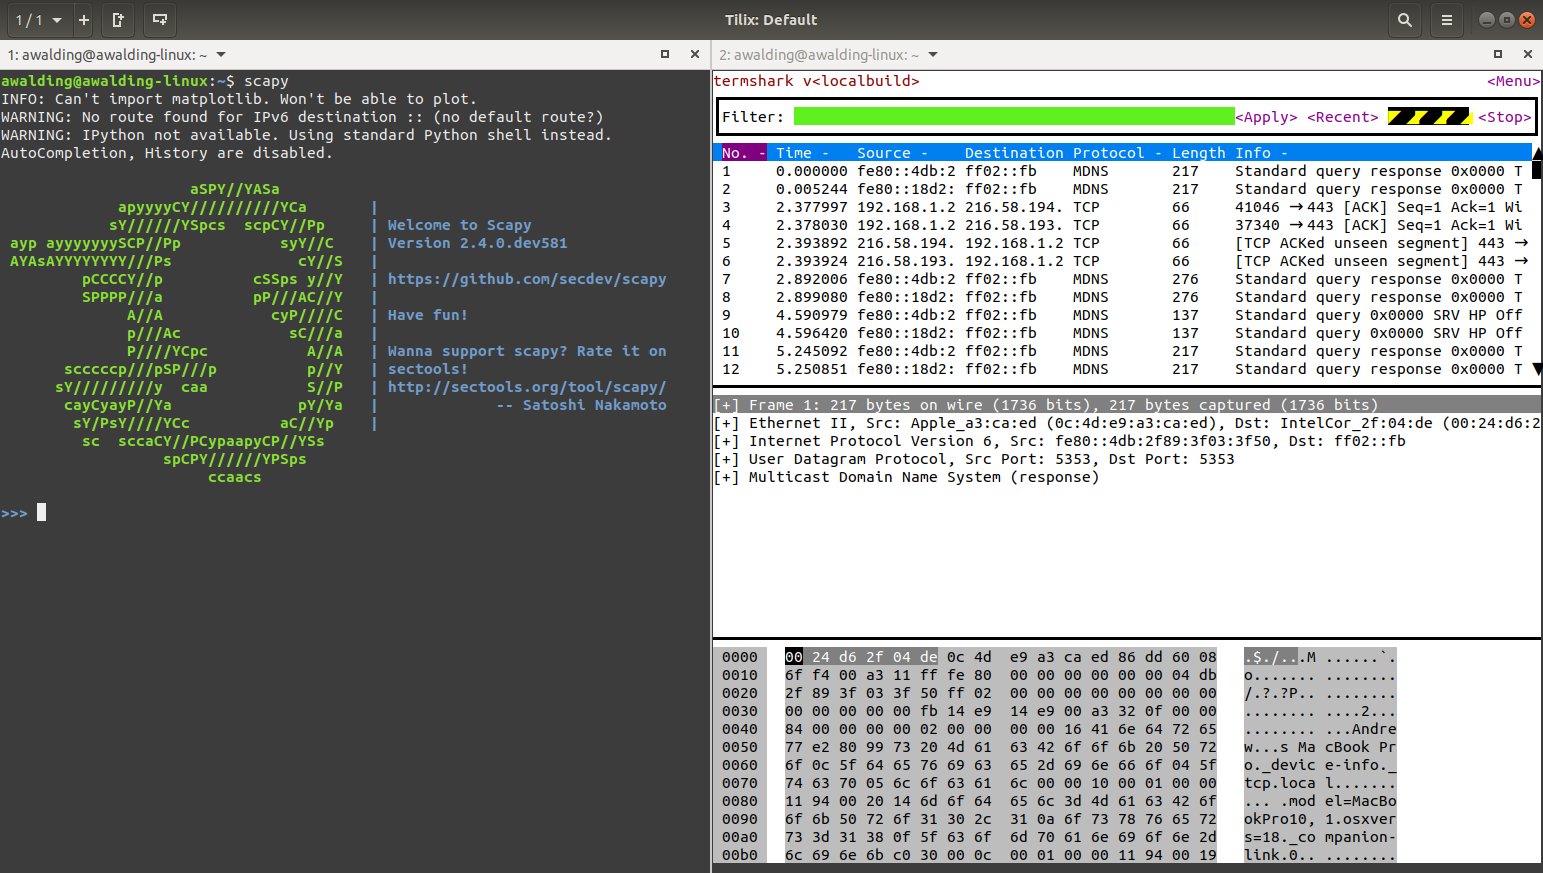The image size is (1543, 873).
Task: Close terminal 2 termshark pane
Action: point(1527,55)
